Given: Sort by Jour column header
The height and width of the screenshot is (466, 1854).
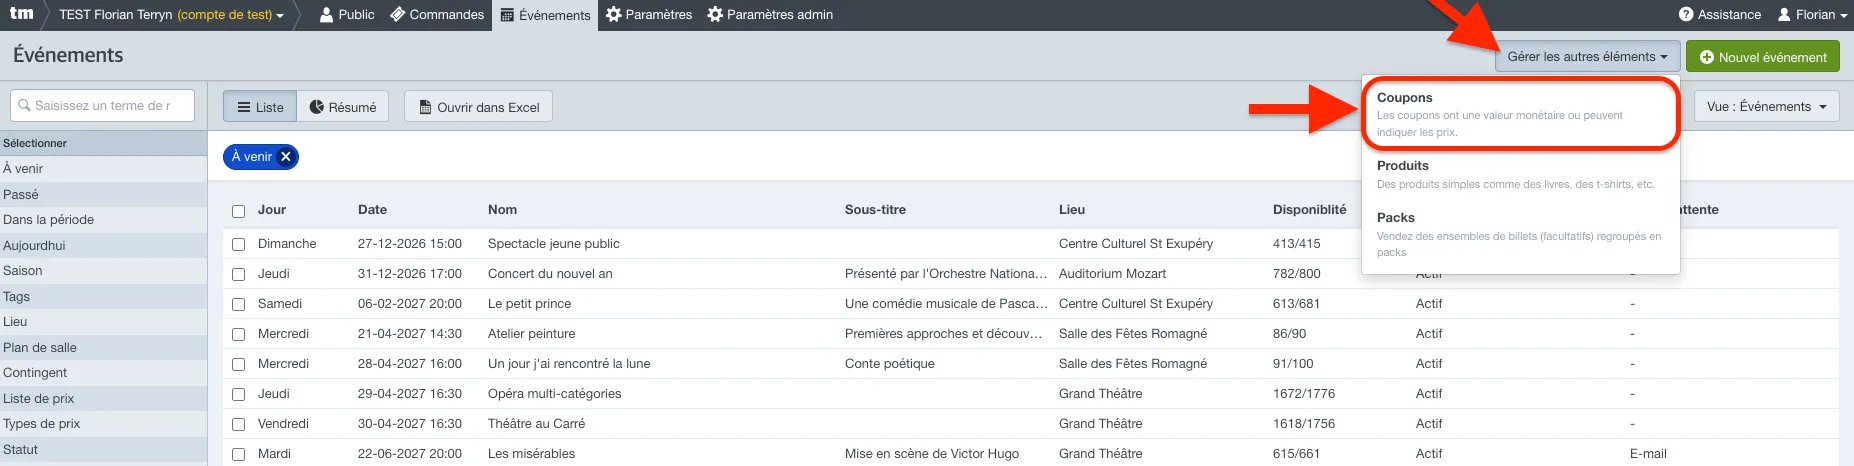Looking at the screenshot, I should coord(272,209).
